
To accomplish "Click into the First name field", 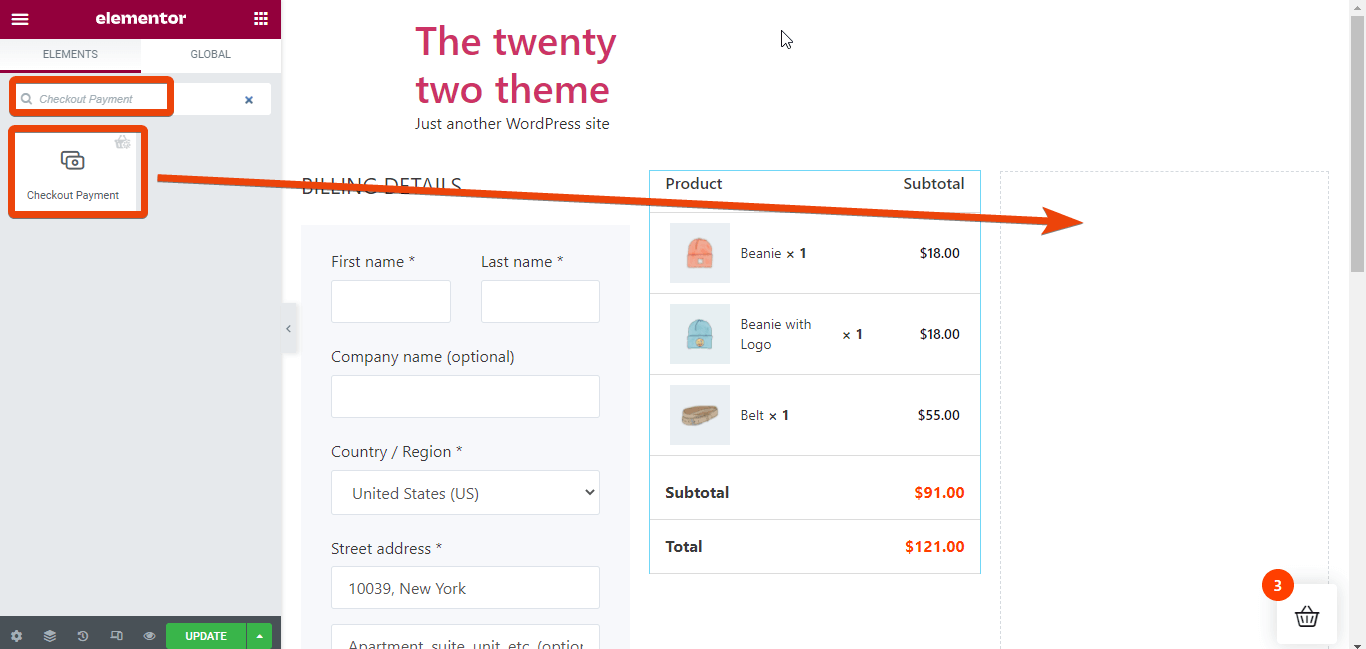I will 390,301.
